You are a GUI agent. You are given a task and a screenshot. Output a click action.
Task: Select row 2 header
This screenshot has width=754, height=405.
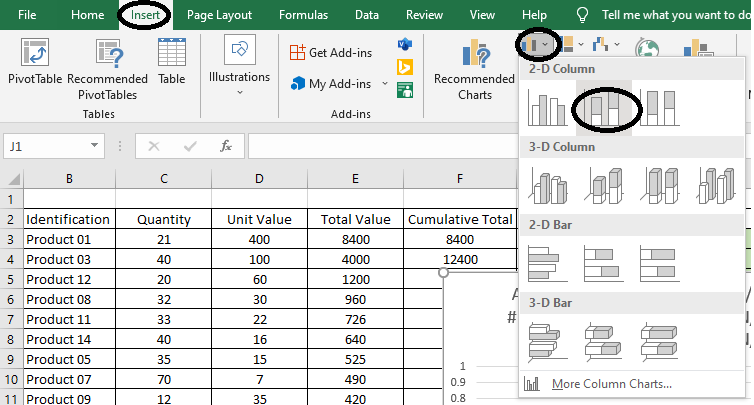pos(12,219)
